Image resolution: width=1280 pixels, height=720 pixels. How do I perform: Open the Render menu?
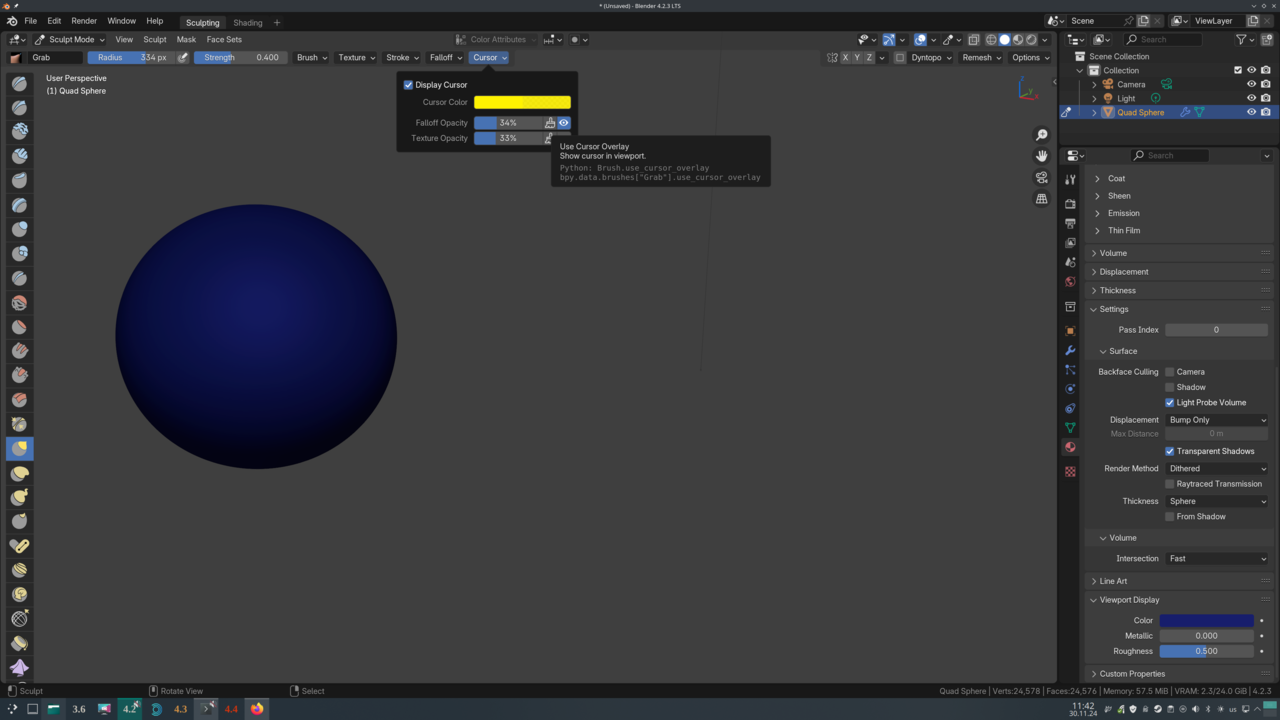pos(84,21)
